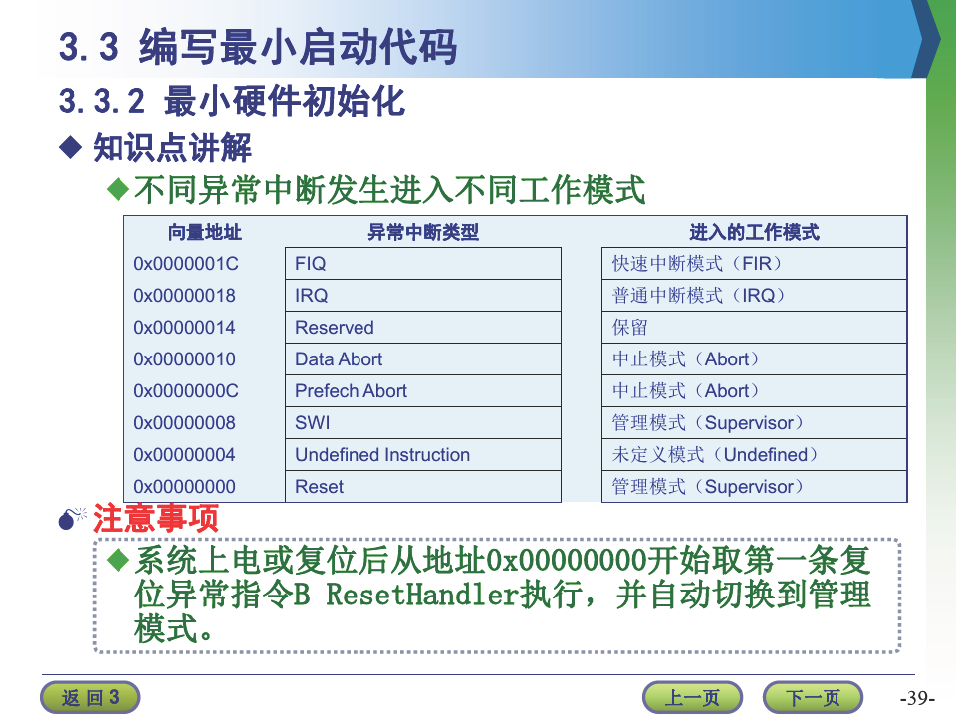Viewport: 956px width, 717px height.
Task: Click the Reset exception cell
Action: tap(423, 487)
